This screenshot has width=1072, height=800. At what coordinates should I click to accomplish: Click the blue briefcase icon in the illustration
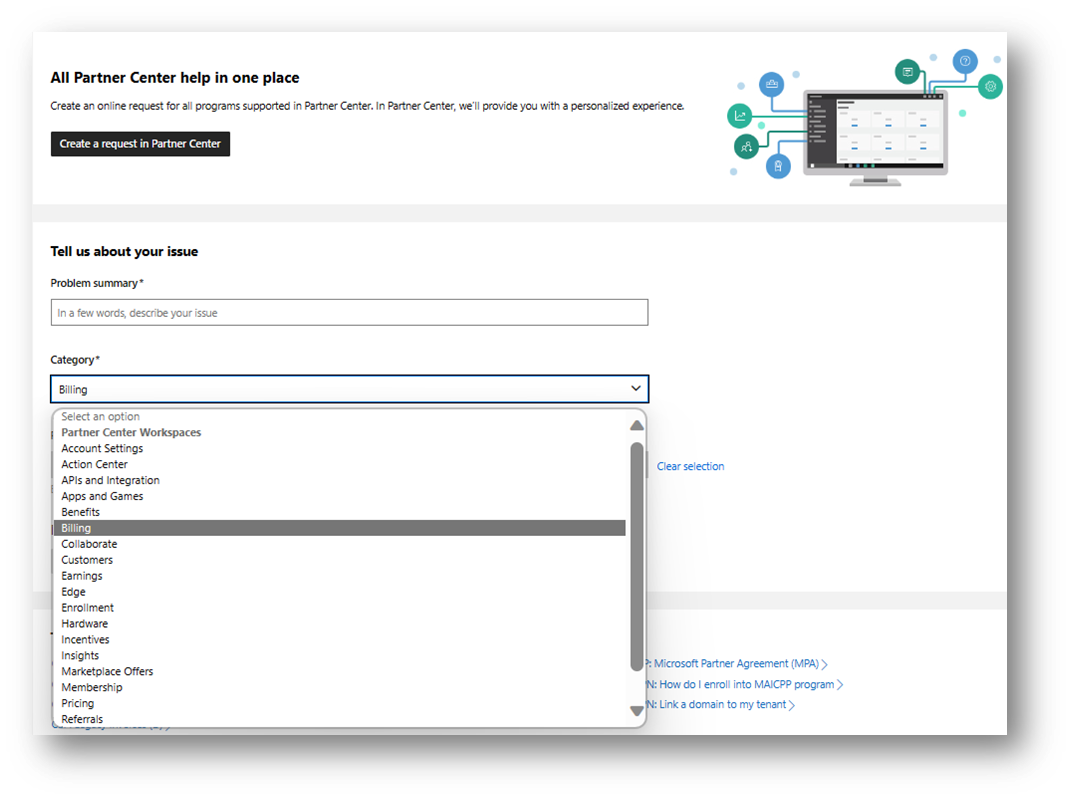771,85
